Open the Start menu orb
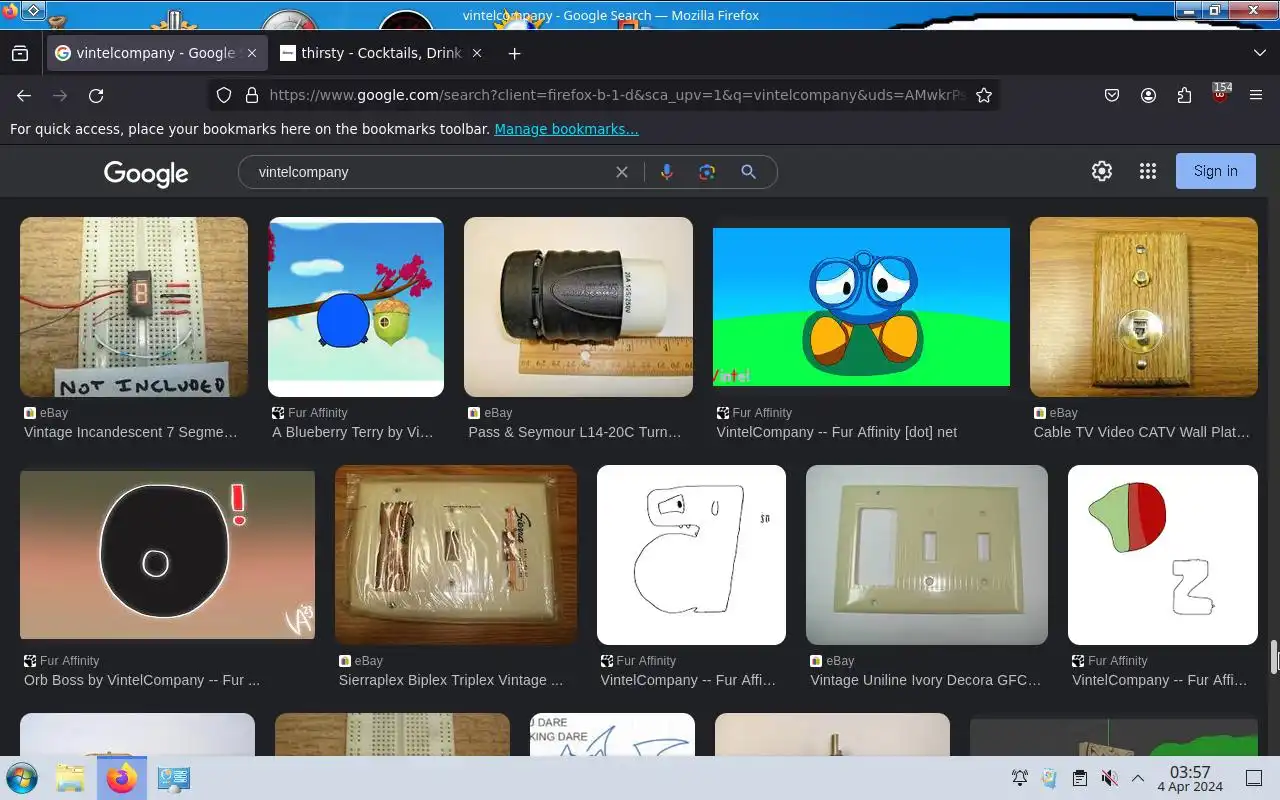1280x800 pixels. tap(22, 778)
